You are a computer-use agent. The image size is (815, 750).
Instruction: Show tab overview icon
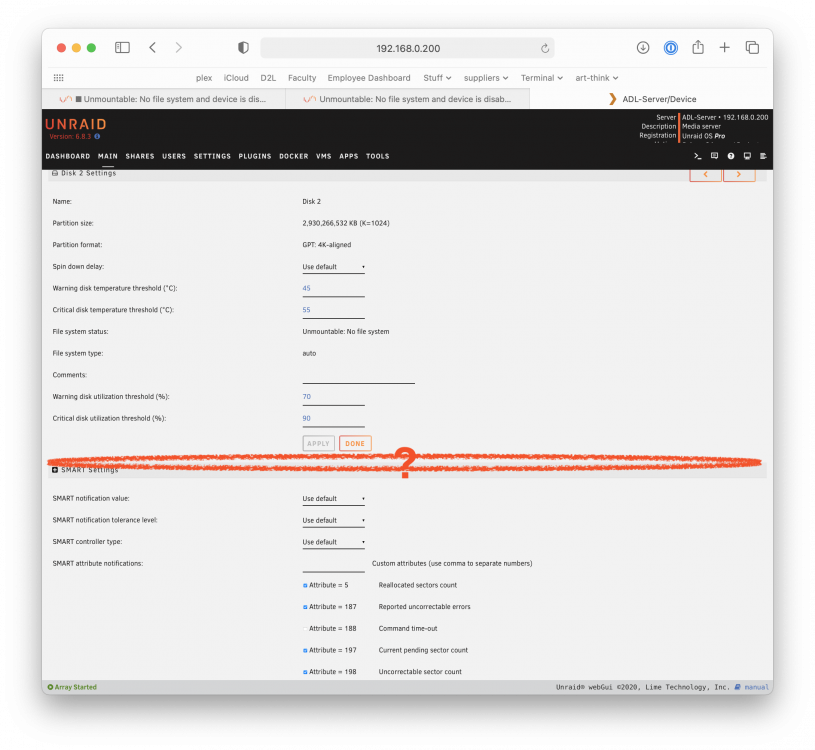coord(752,48)
